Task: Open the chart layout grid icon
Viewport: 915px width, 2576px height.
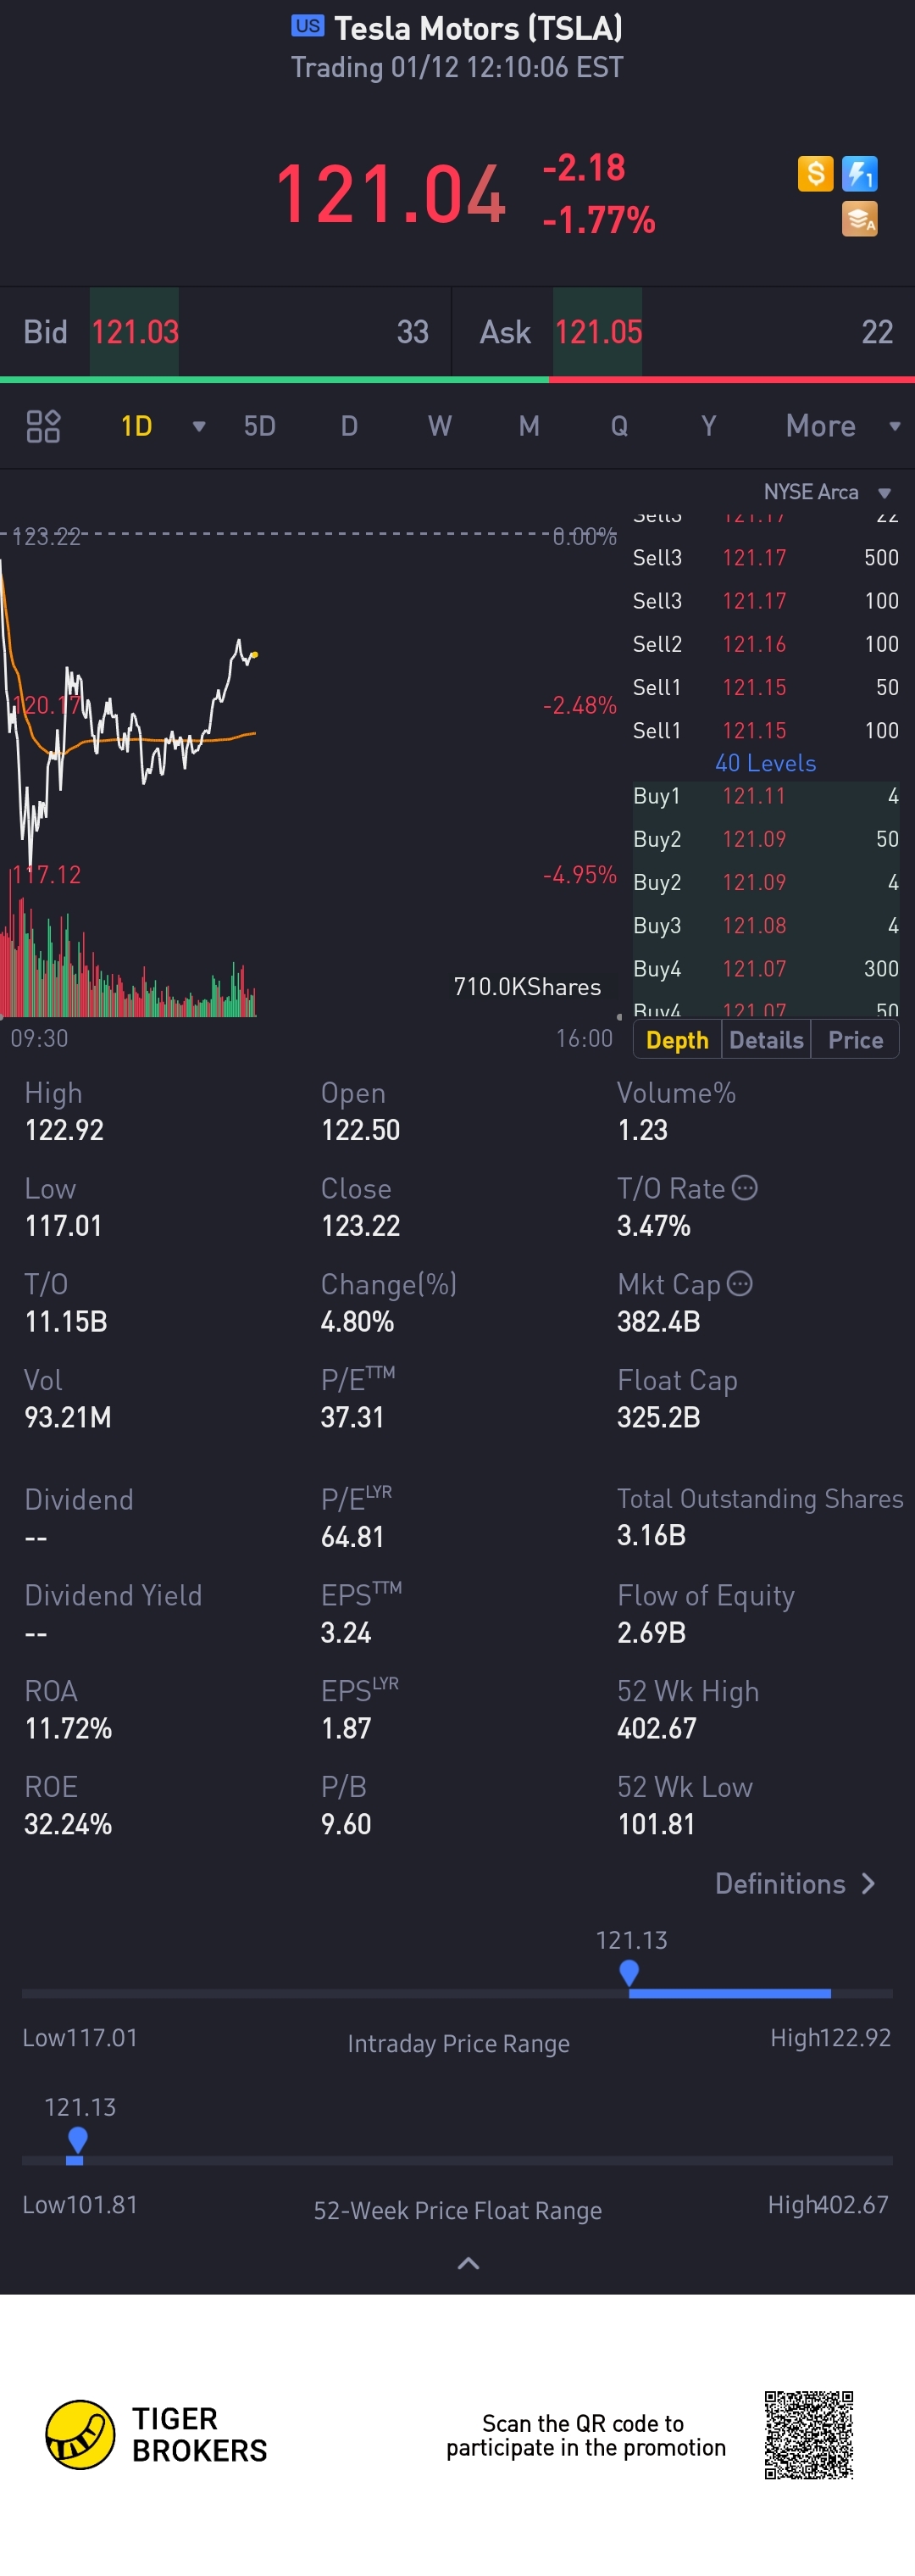Action: click(43, 426)
